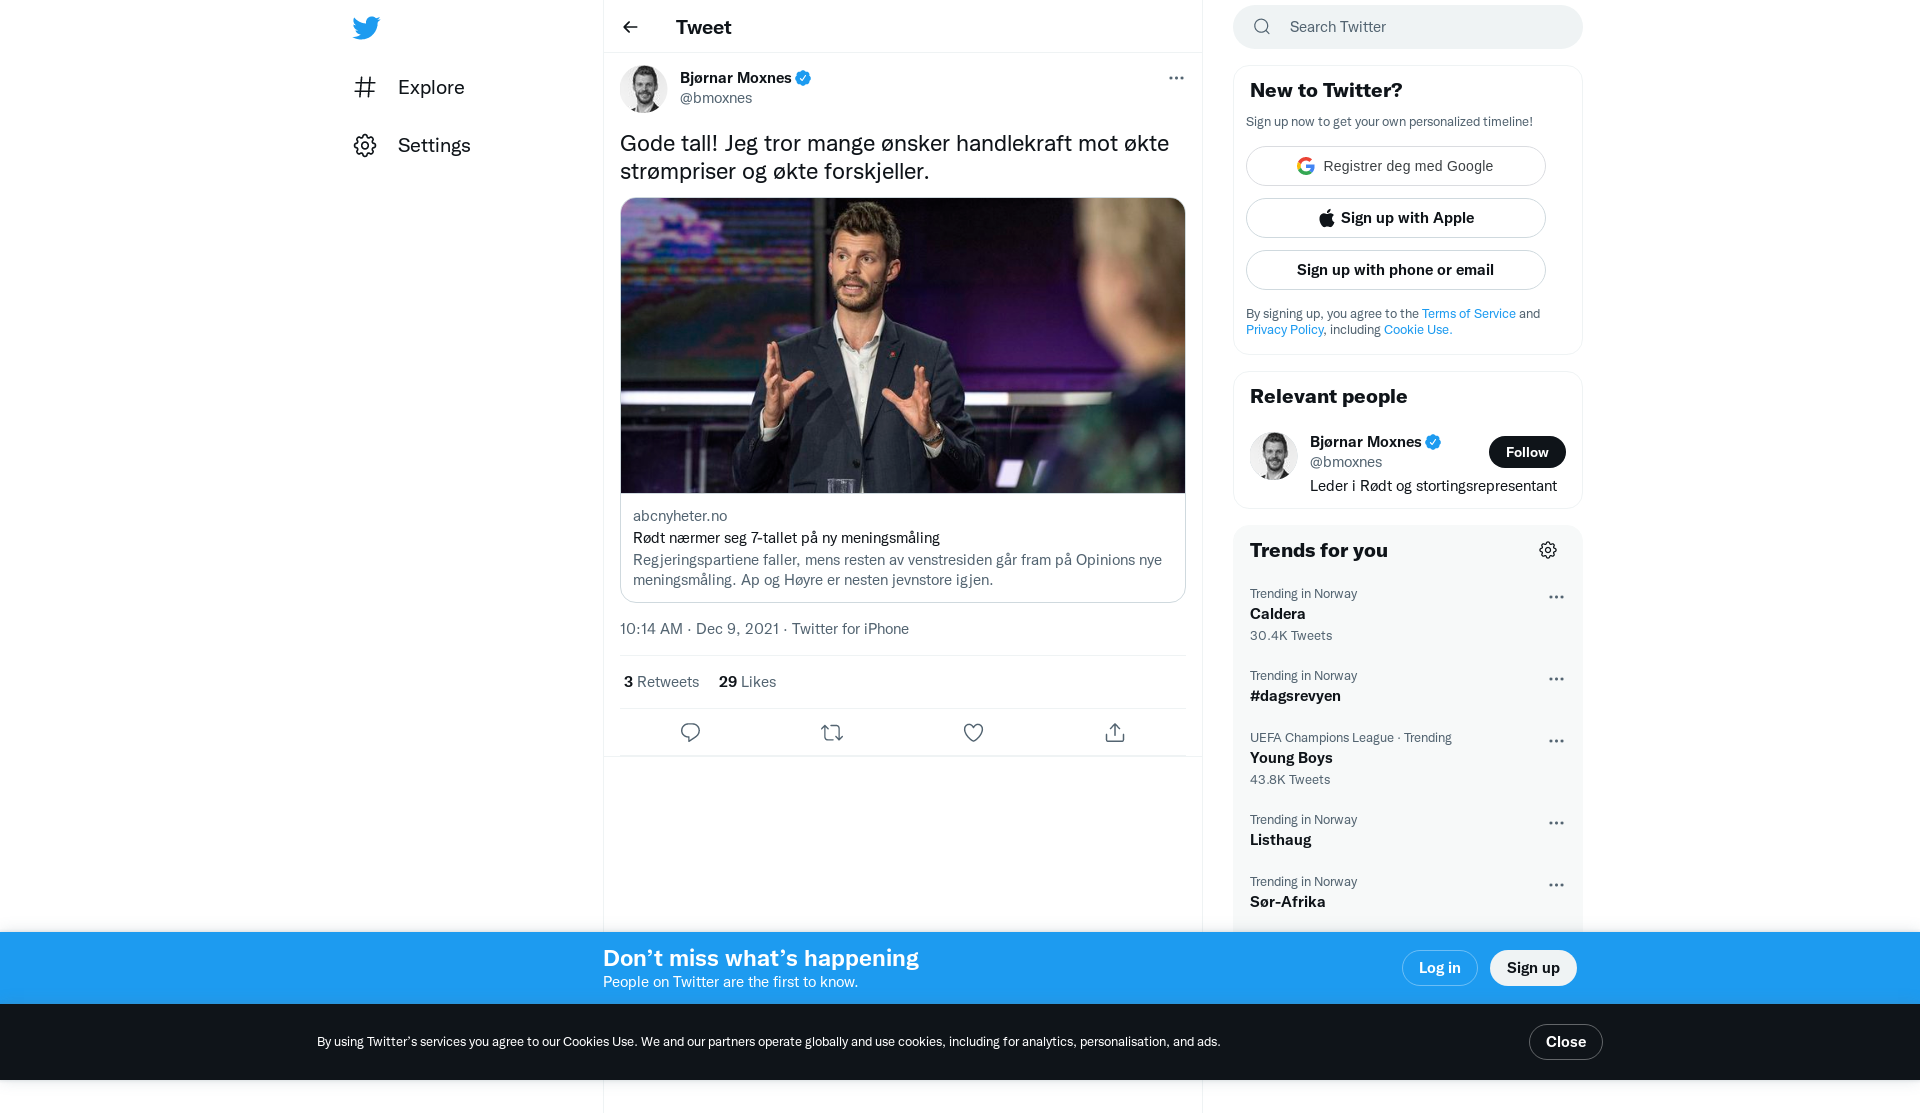This screenshot has height=1113, width=1920.
Task: Click Registrer deg med Google button
Action: (1396, 166)
